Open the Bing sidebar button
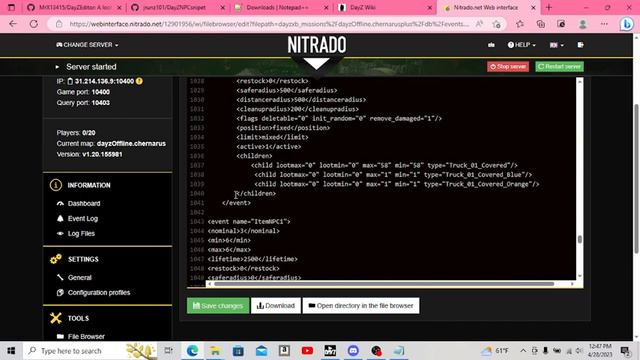 627,24
